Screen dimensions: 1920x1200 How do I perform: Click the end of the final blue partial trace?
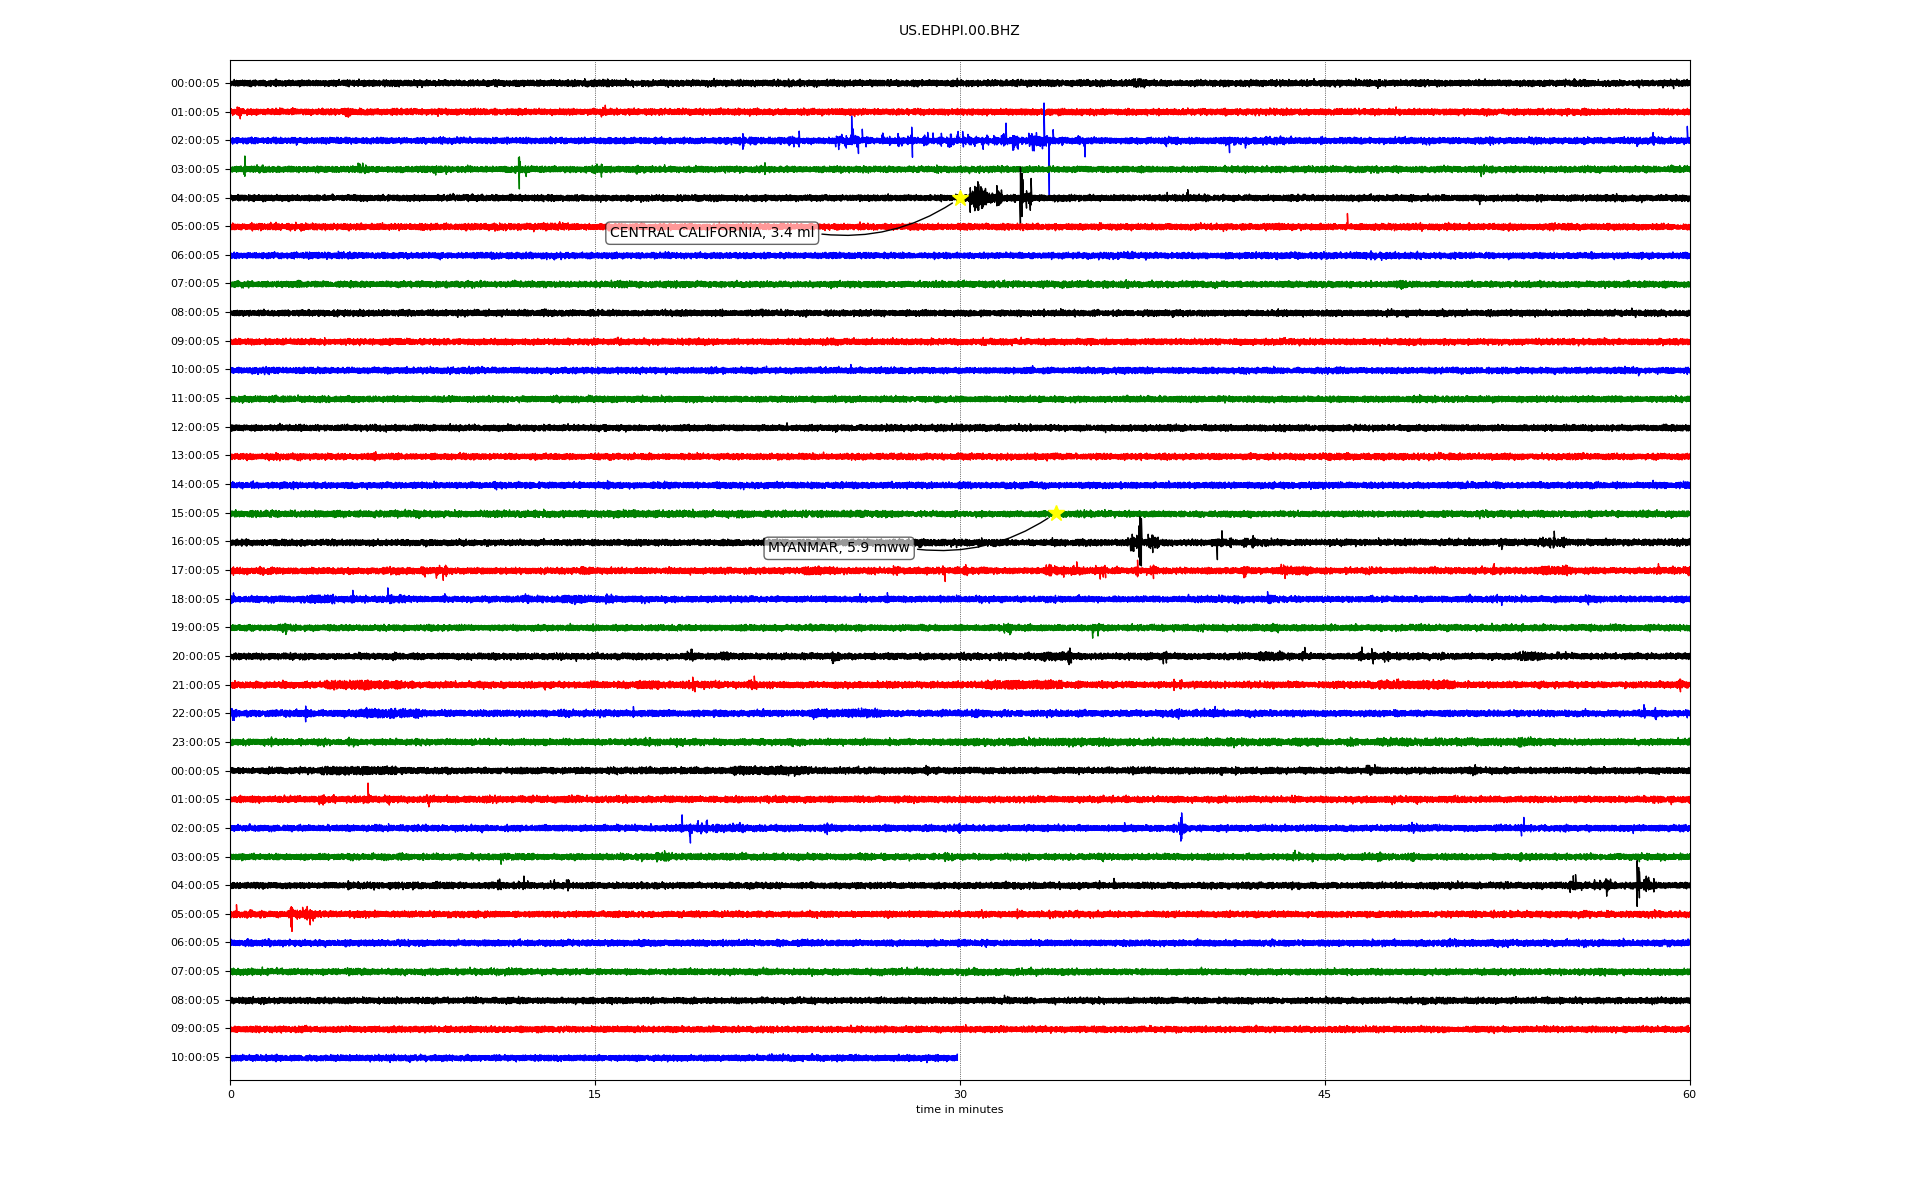(957, 1058)
